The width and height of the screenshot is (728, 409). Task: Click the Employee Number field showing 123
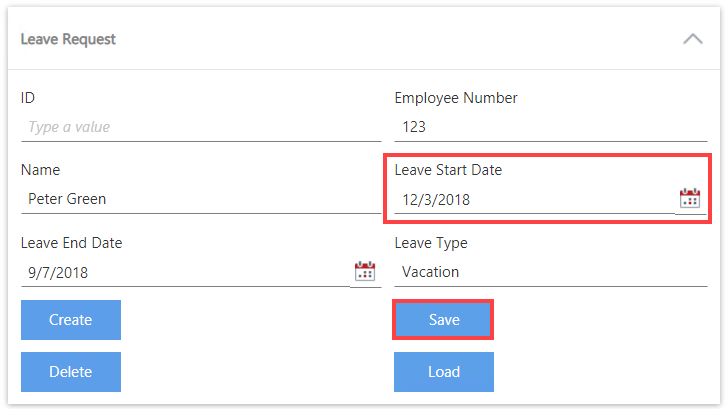point(550,127)
